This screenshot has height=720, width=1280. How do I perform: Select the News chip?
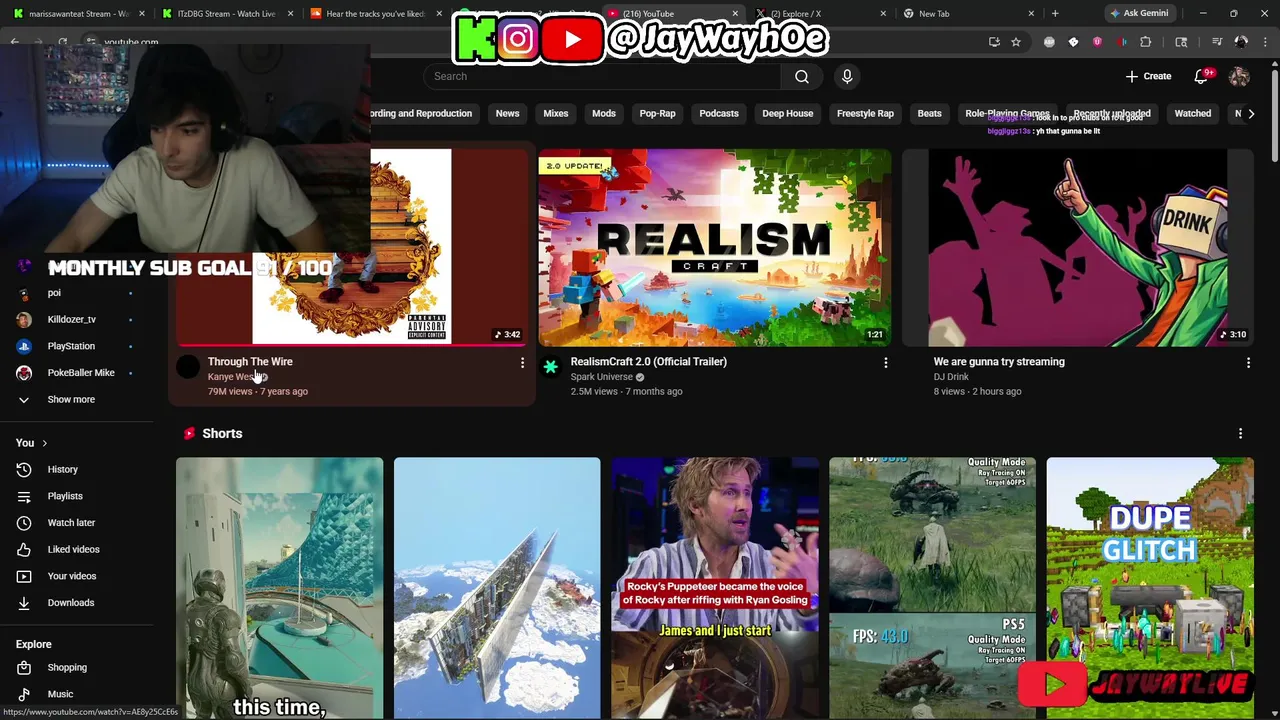507,114
